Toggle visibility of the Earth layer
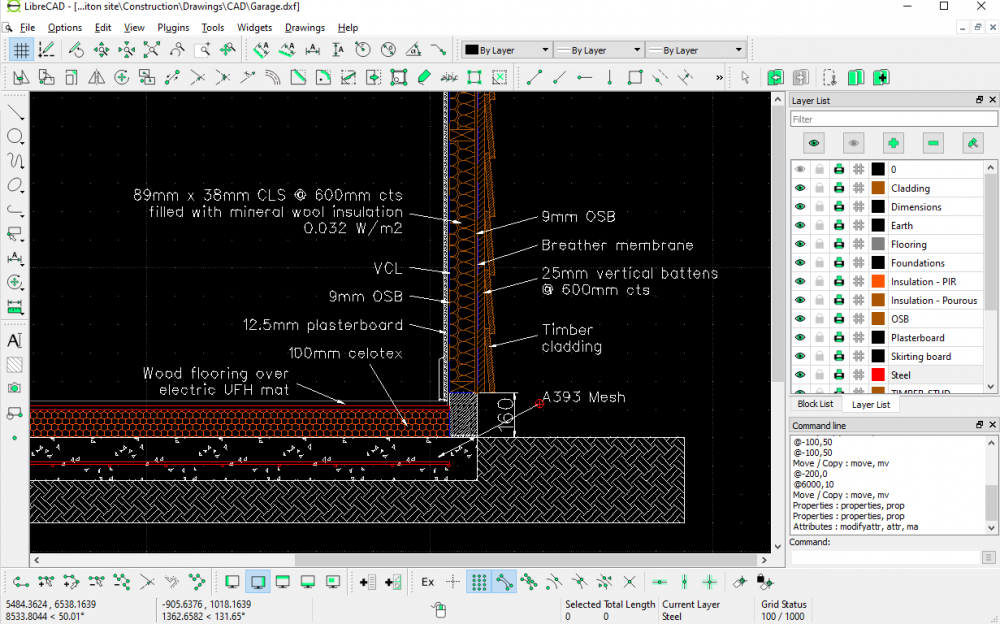Image resolution: width=1000 pixels, height=624 pixels. 800,225
